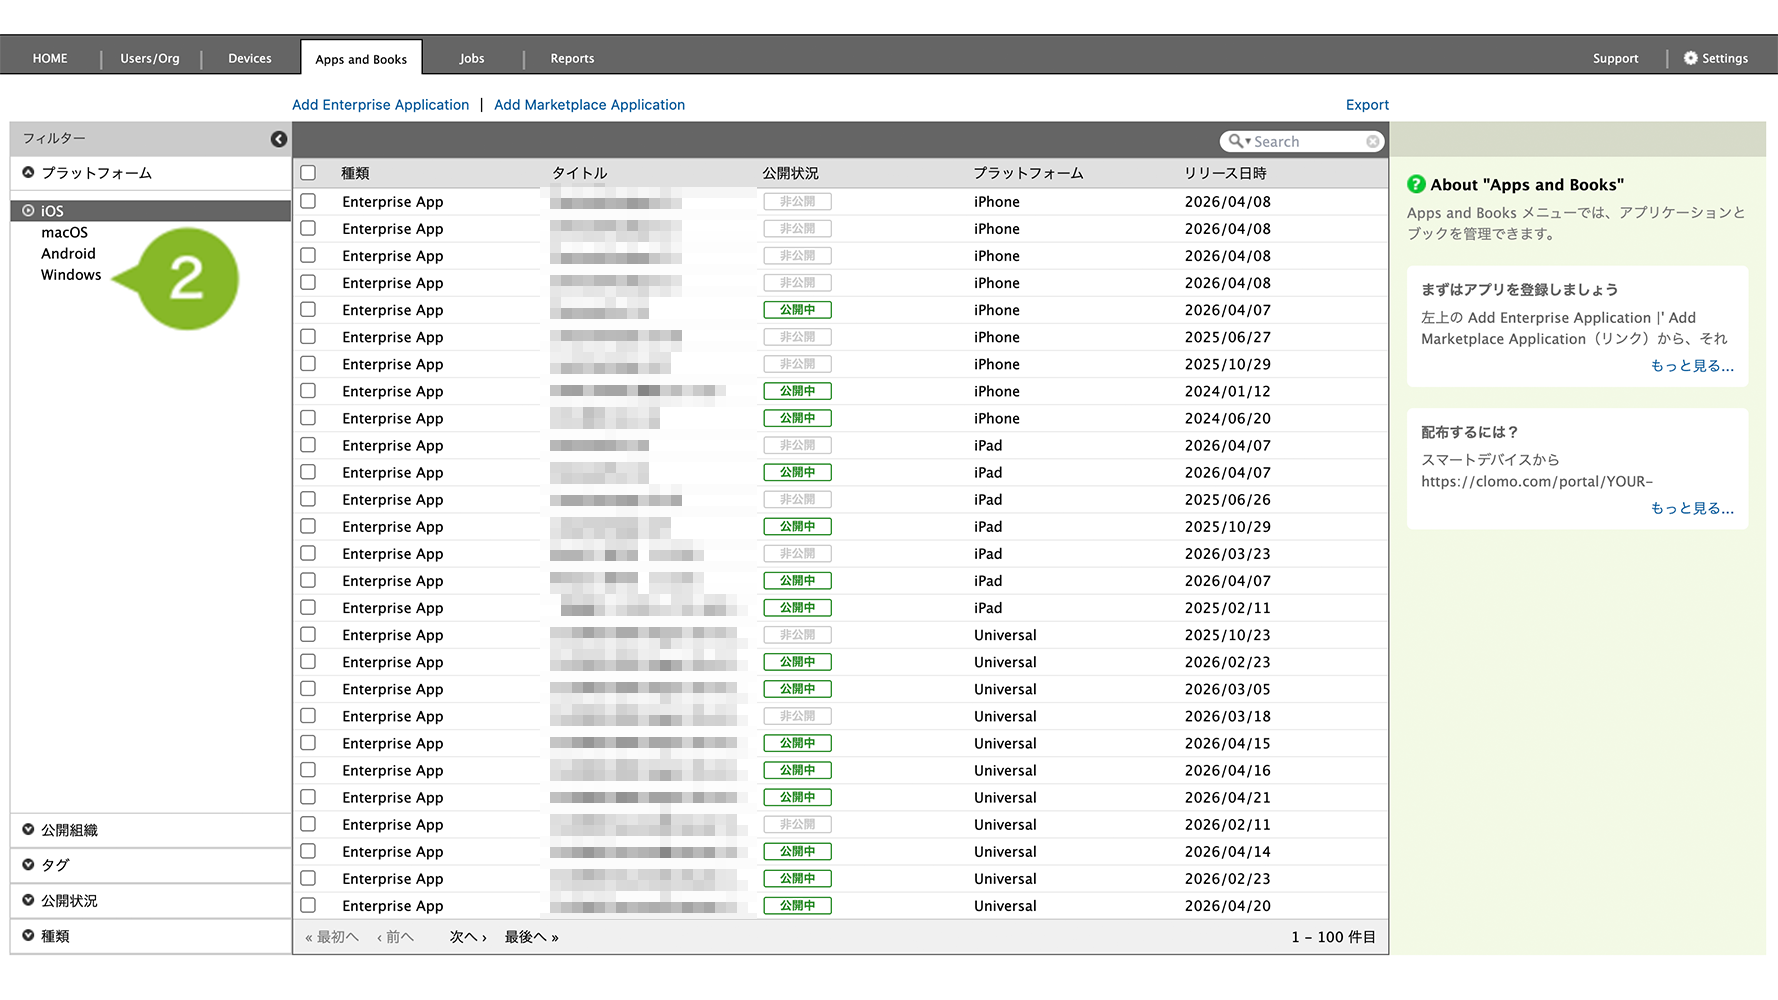Viewport: 1778px width, 1000px height.
Task: Select the Apps and Books tab
Action: (361, 59)
